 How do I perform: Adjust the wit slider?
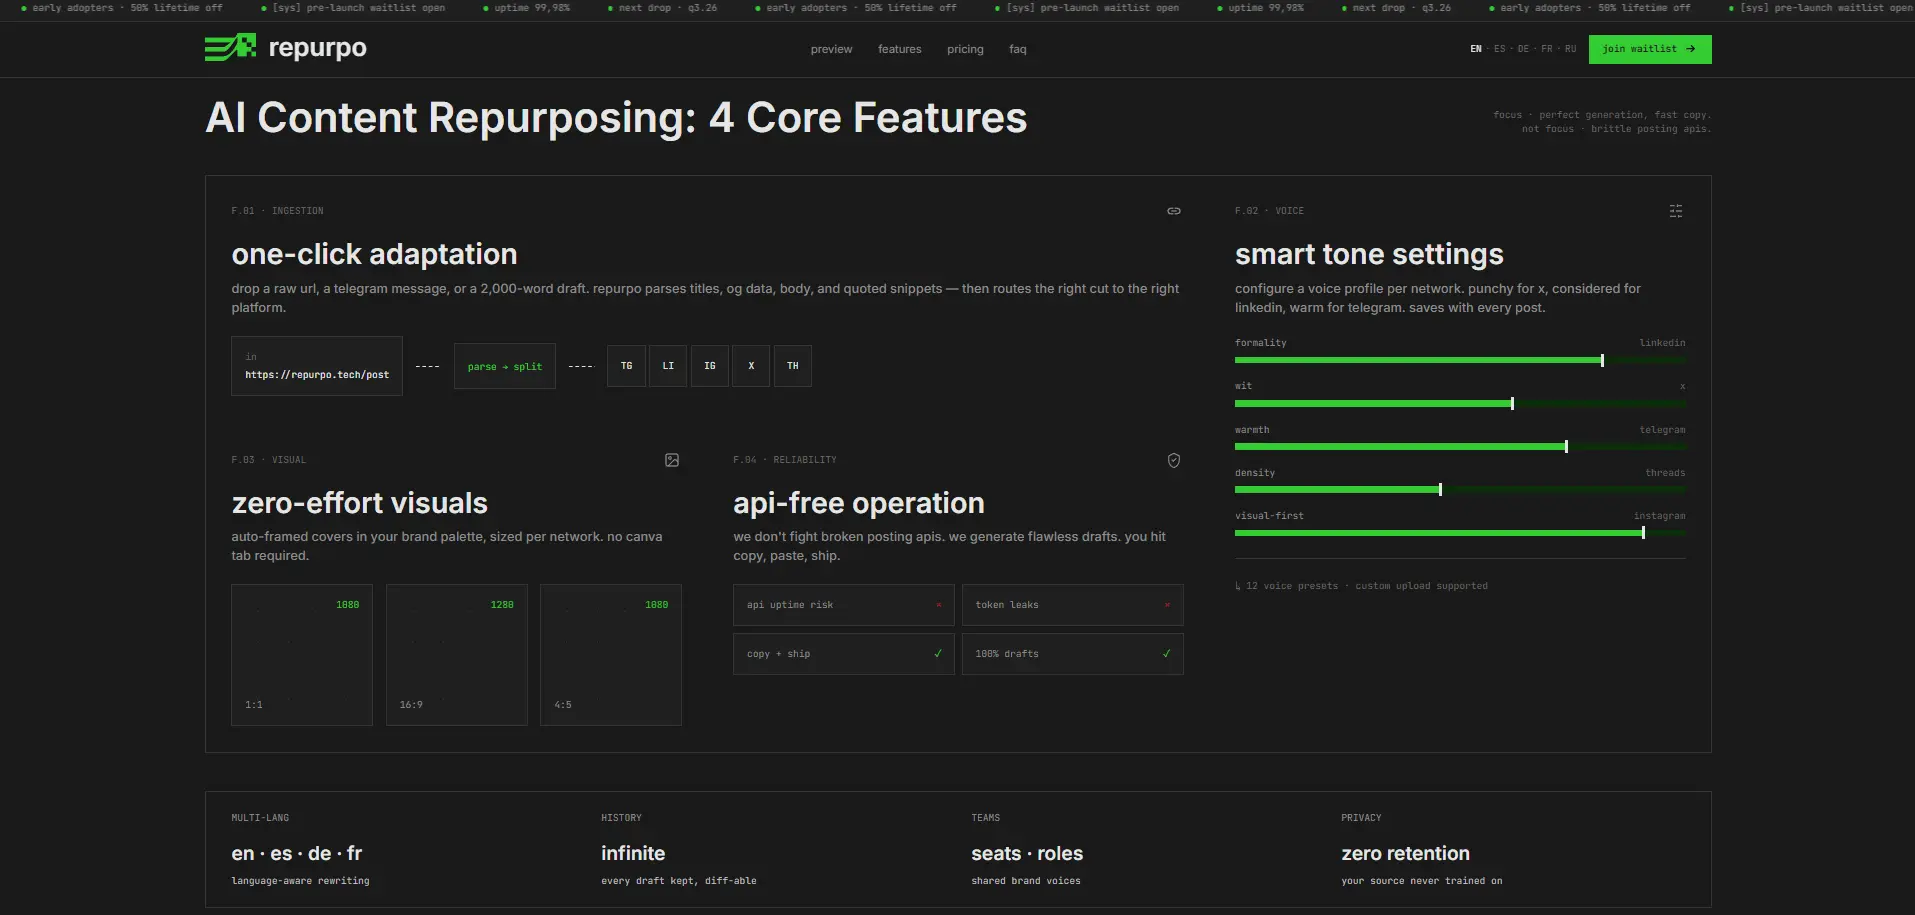pyautogui.click(x=1460, y=403)
